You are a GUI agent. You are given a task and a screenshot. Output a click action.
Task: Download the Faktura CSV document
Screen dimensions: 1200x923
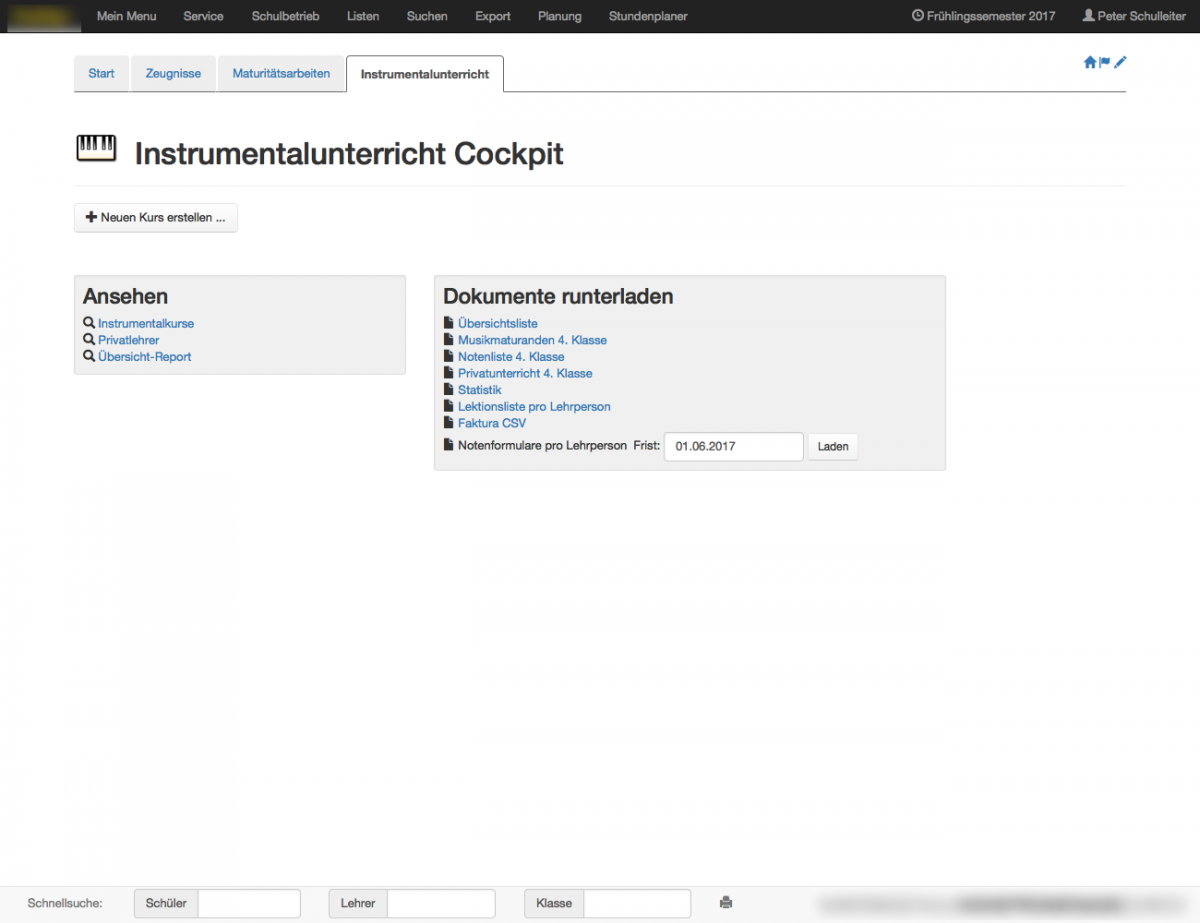pyautogui.click(x=491, y=423)
